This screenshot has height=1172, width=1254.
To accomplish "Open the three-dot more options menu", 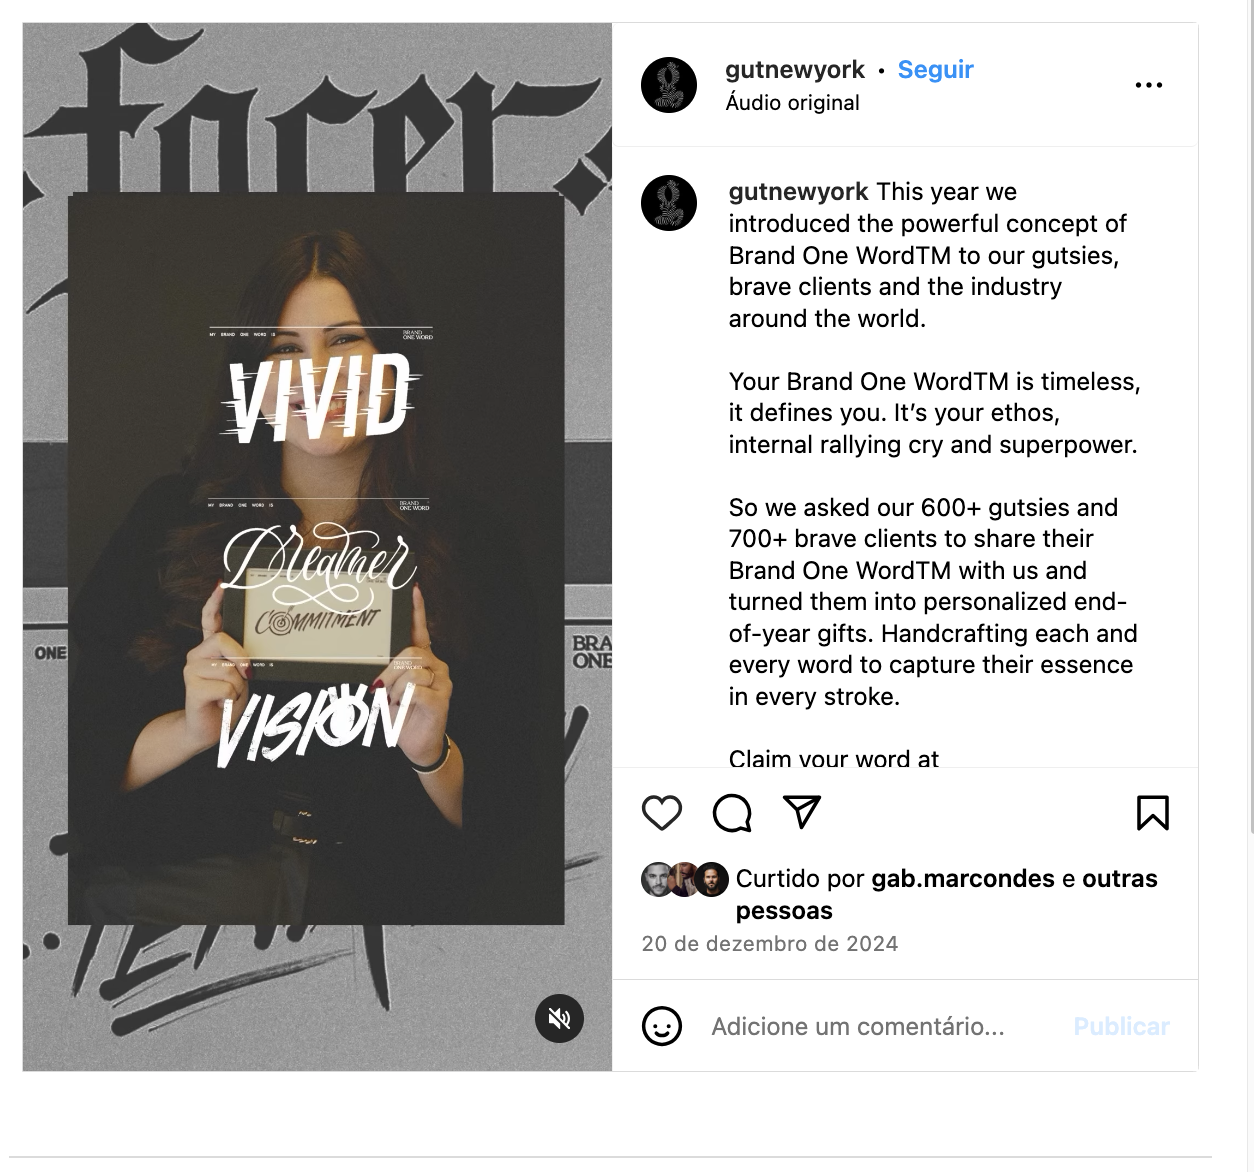I will click(x=1149, y=85).
